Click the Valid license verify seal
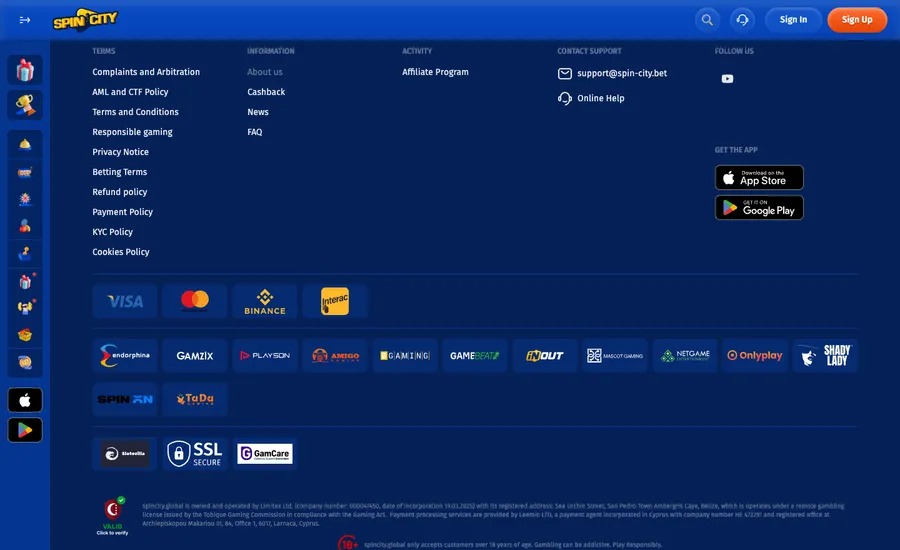This screenshot has width=900, height=550. [x=112, y=516]
